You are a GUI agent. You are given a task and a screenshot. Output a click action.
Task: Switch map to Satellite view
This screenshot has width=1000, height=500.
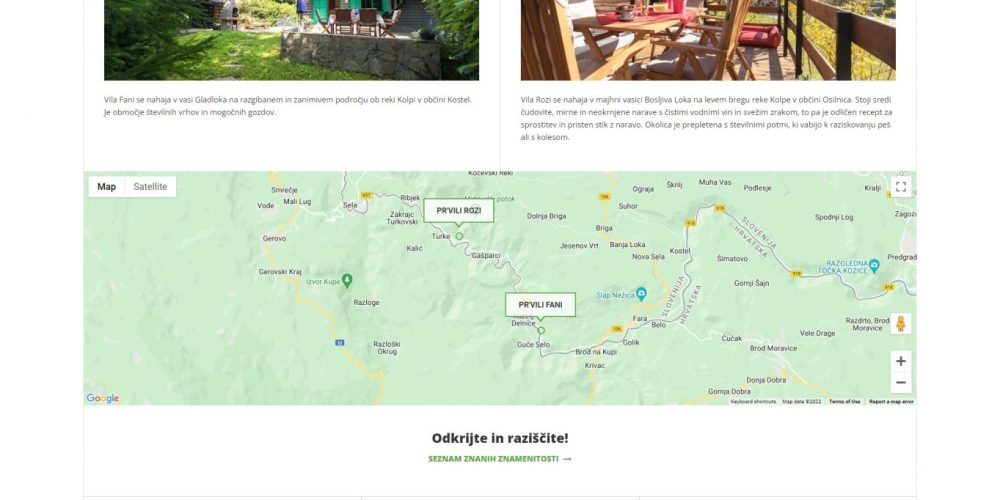pos(151,187)
